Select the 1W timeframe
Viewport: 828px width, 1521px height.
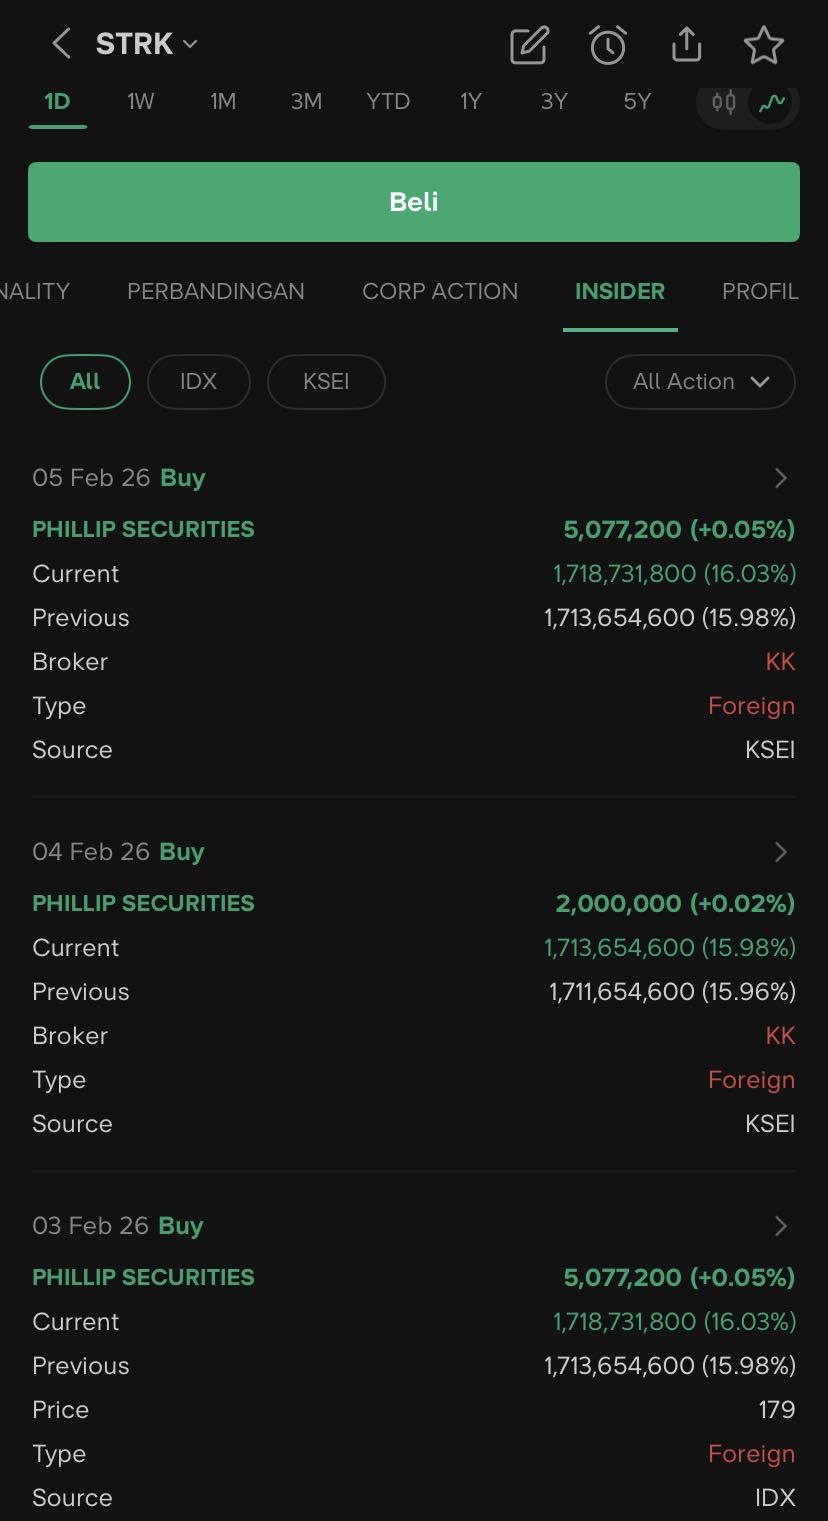[x=141, y=101]
